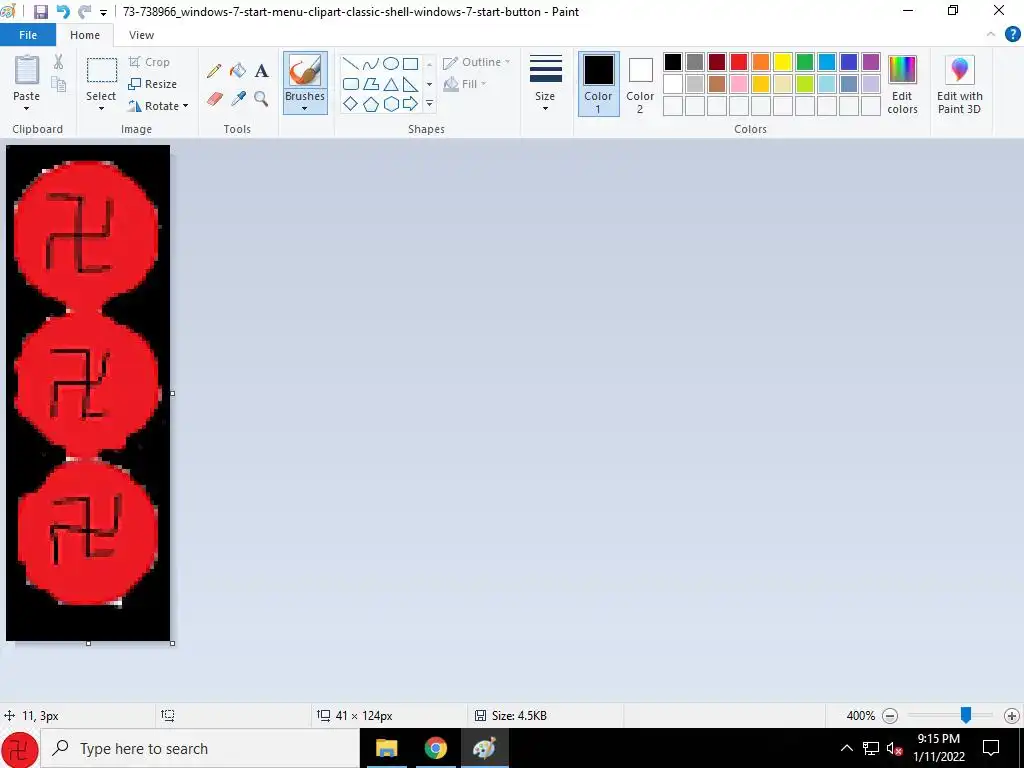The image size is (1024, 768).
Task: Expand the full Shapes gallery
Action: [429, 104]
